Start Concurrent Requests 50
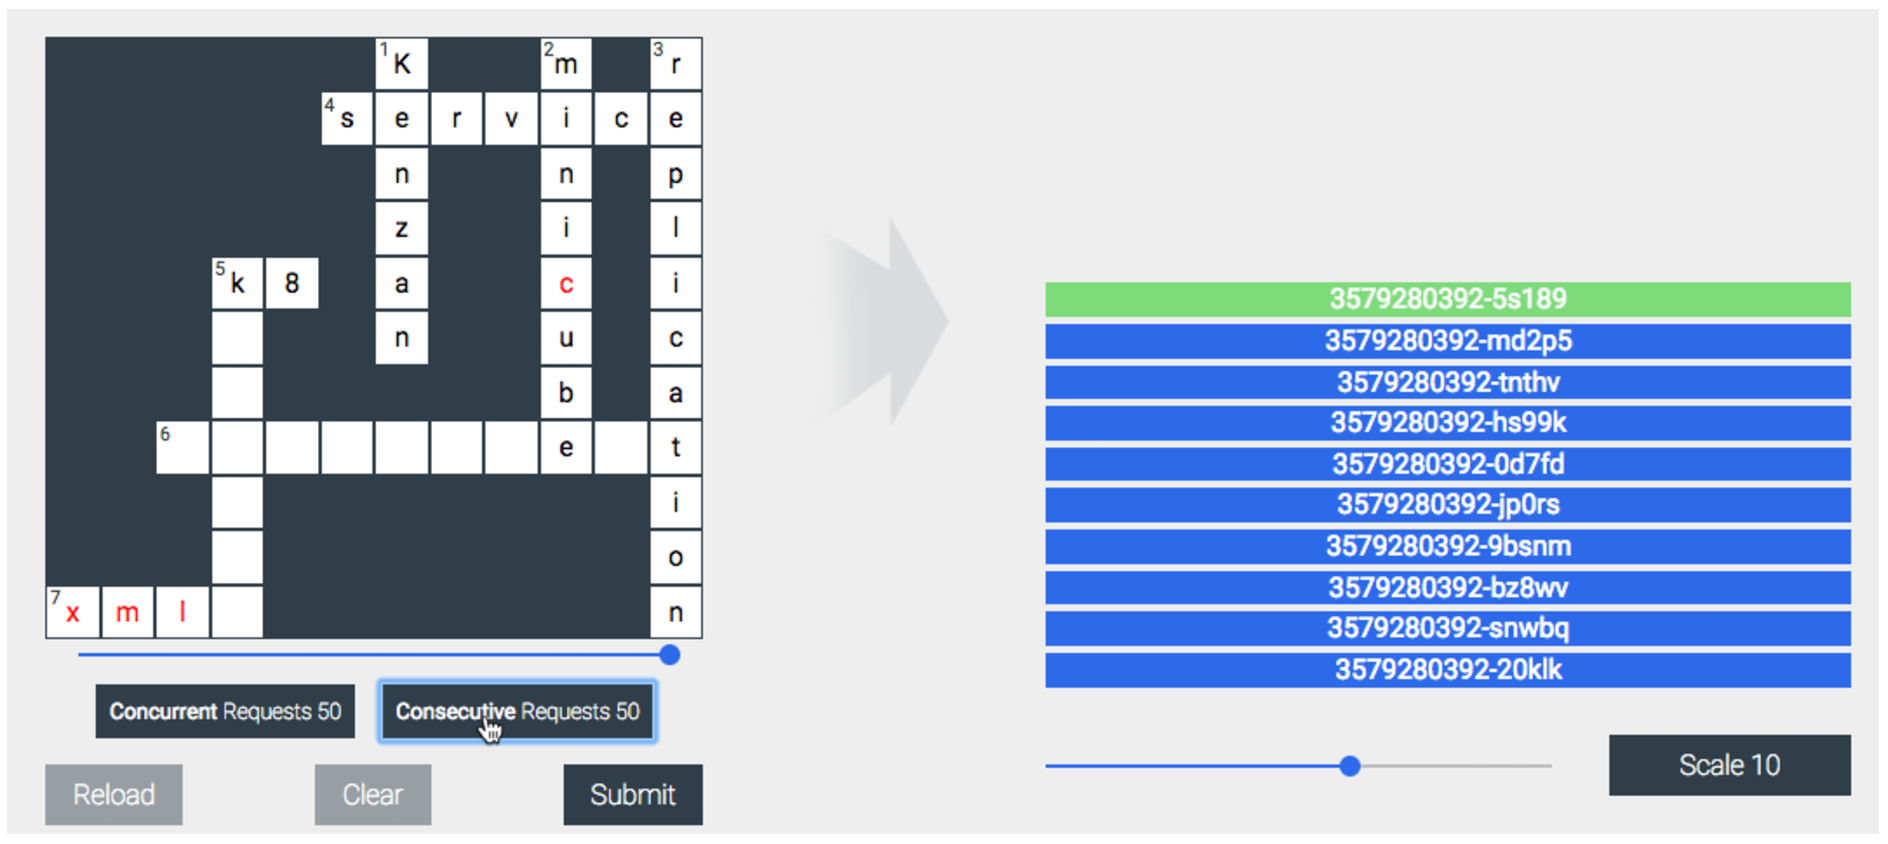This screenshot has height=844, width=1888. [225, 711]
